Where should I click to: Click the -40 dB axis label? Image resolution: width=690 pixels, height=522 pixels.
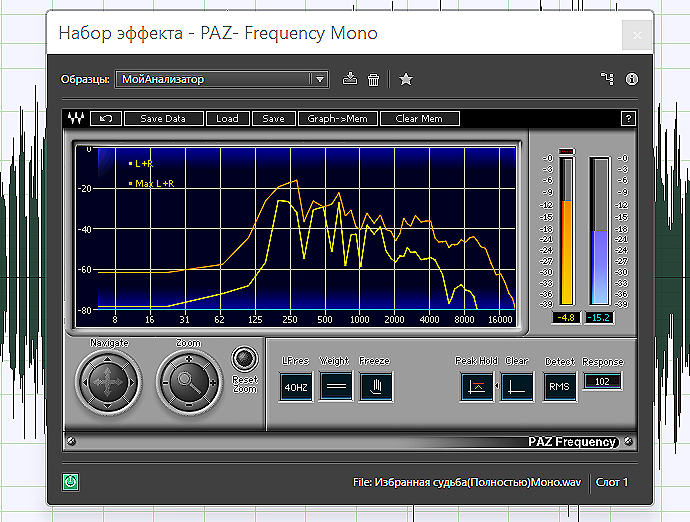[x=84, y=229]
